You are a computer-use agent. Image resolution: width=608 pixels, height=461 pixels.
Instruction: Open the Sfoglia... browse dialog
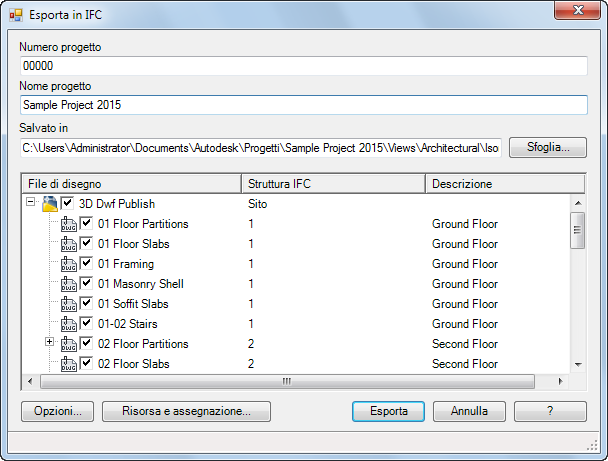pyautogui.click(x=548, y=147)
